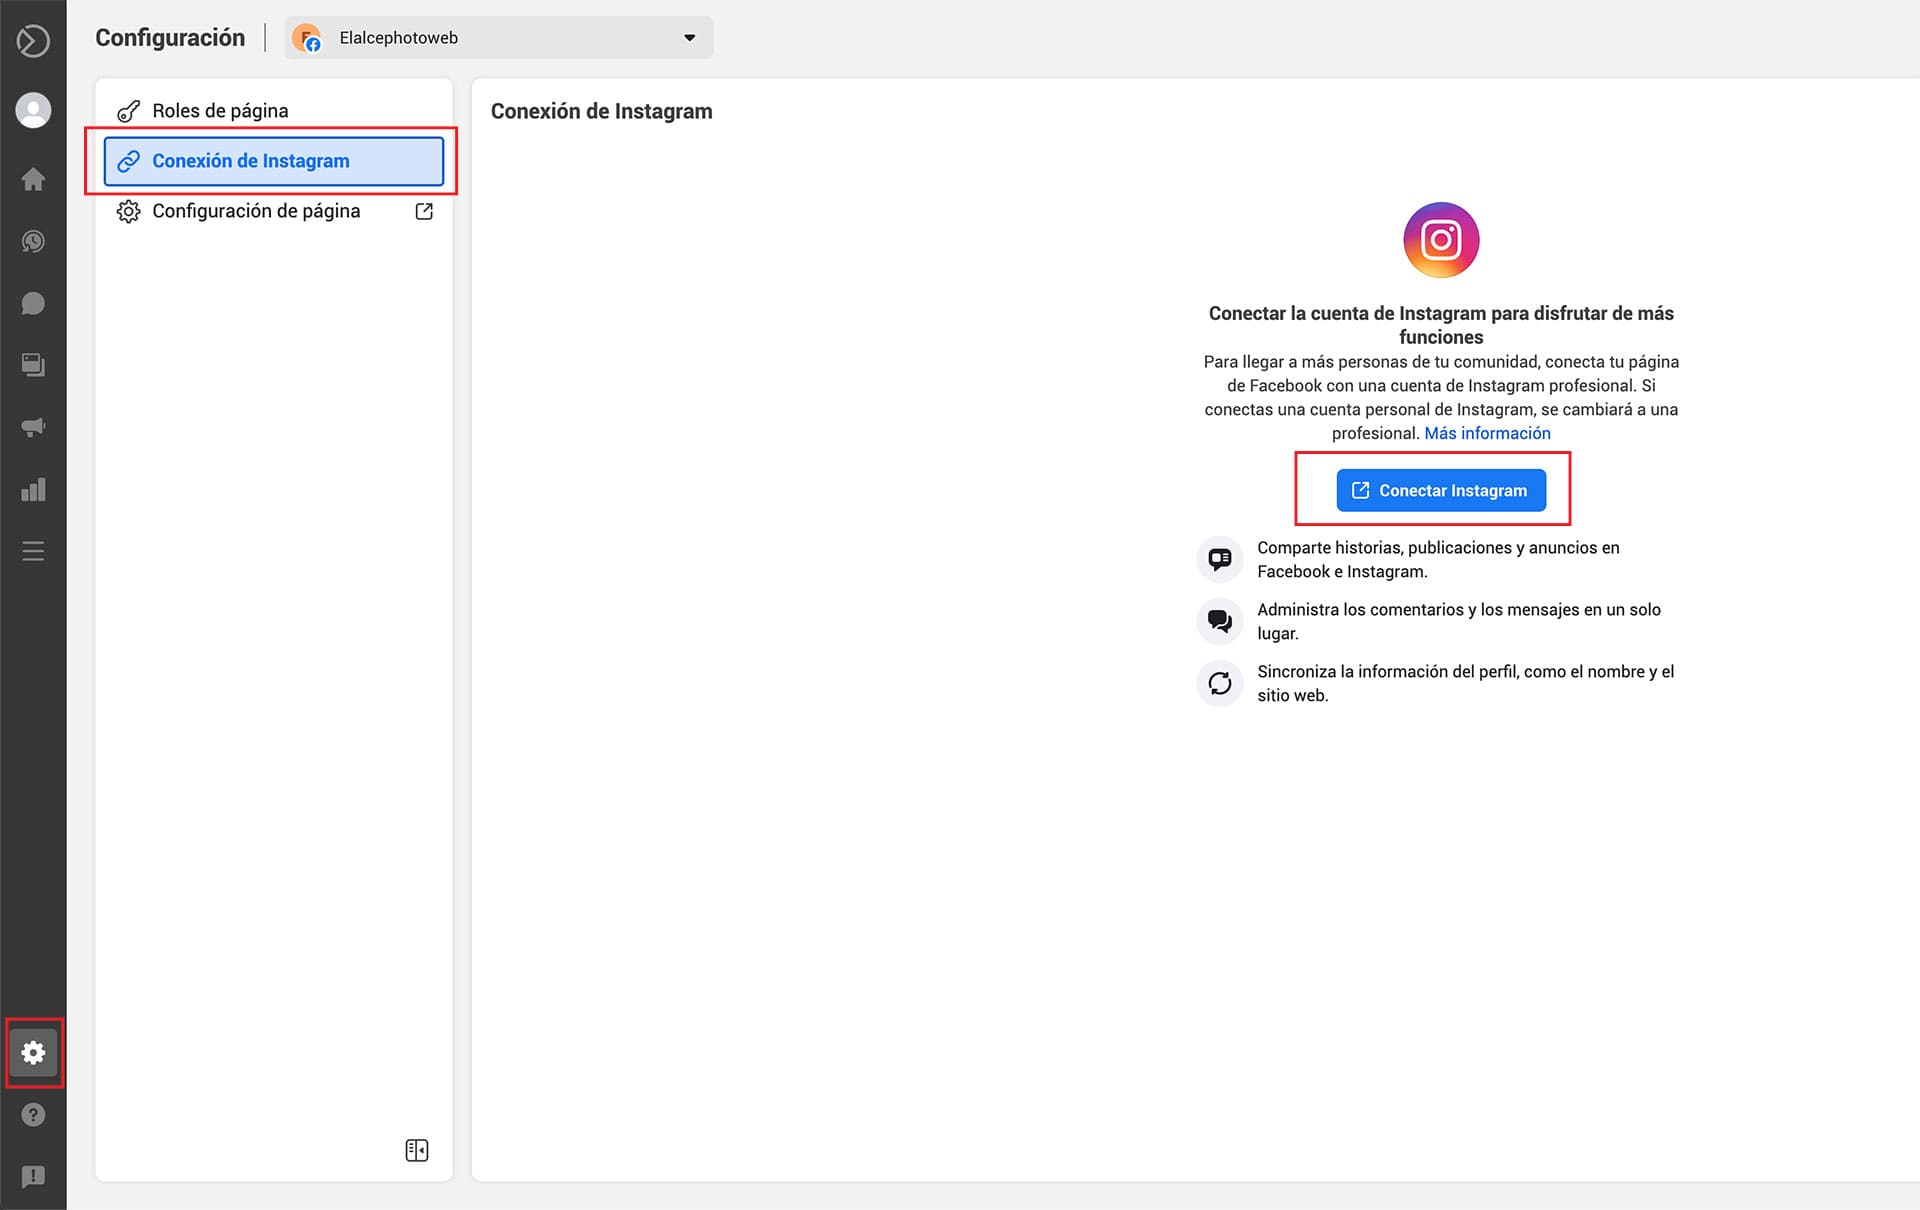
Task: Open the Más información link
Action: [1487, 433]
